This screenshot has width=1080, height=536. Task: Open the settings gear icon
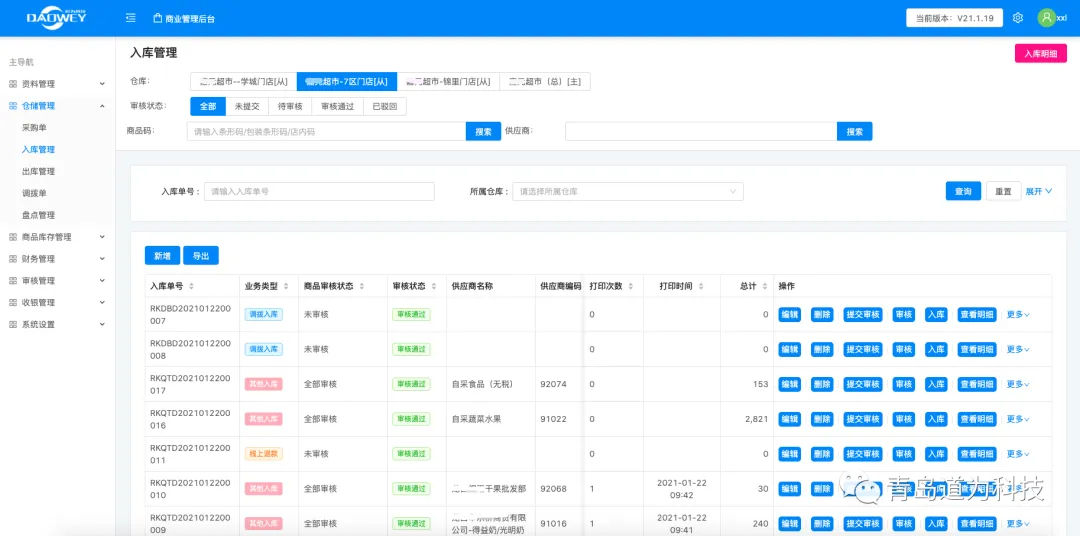(x=1018, y=18)
